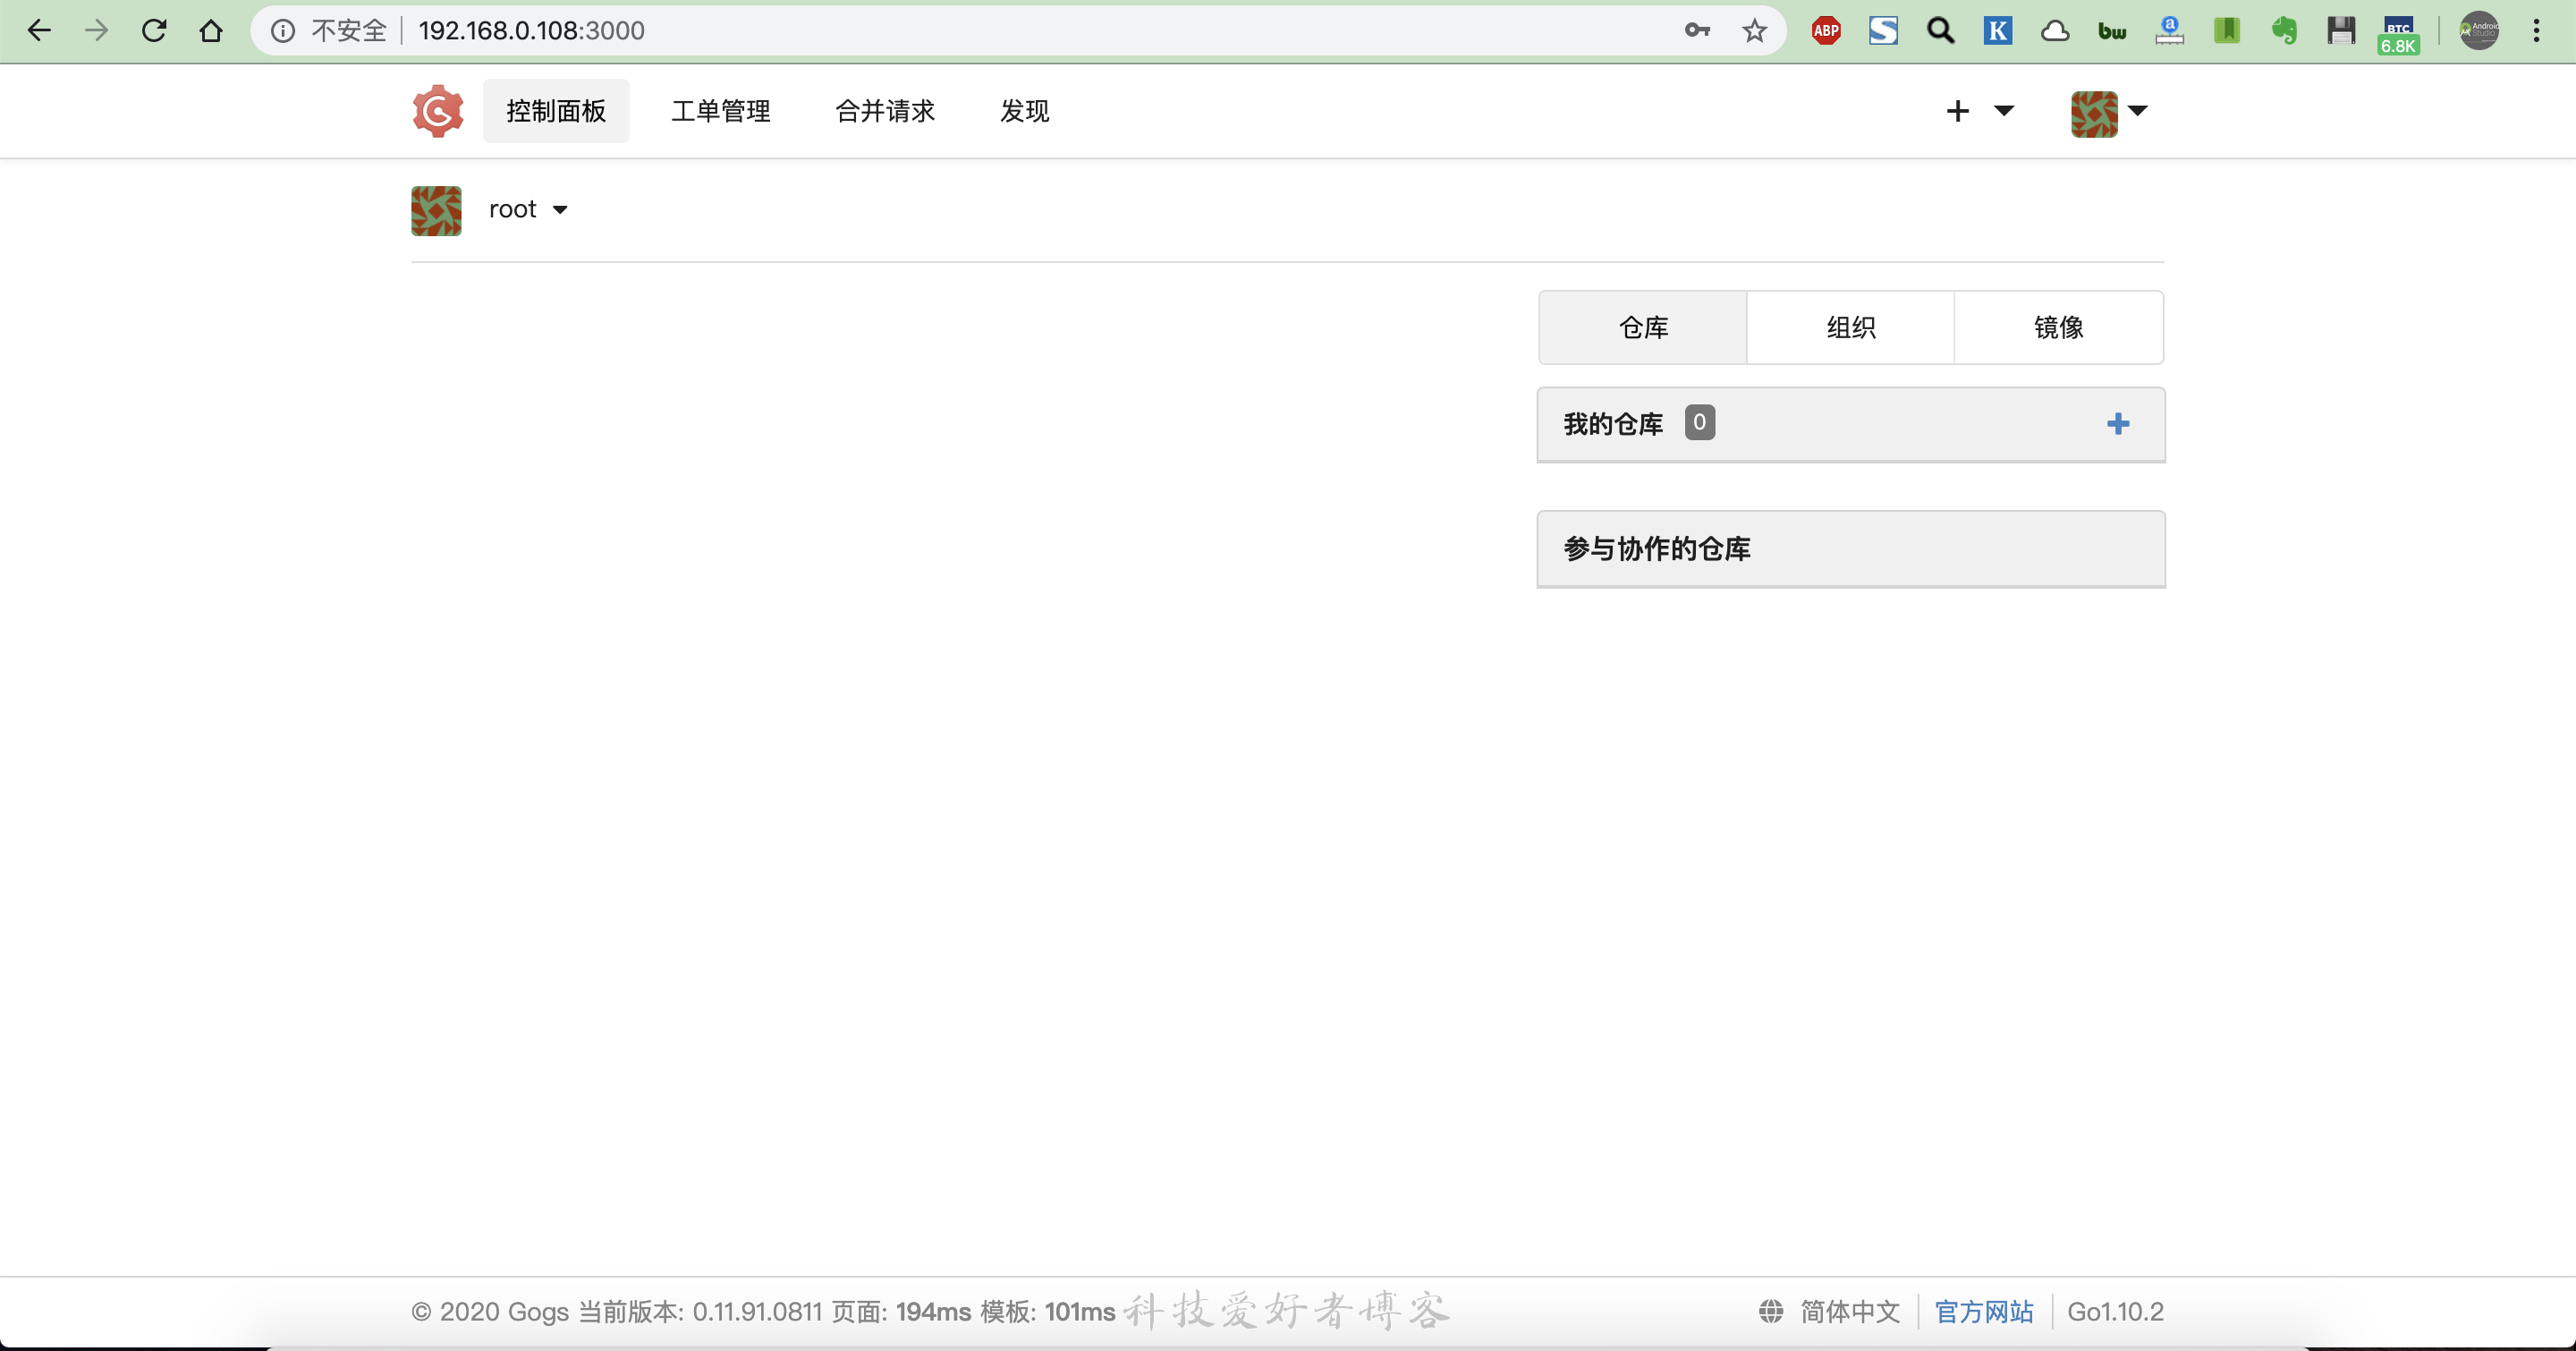Open the bw extension icon
This screenshot has width=2576, height=1351.
click(x=2112, y=31)
